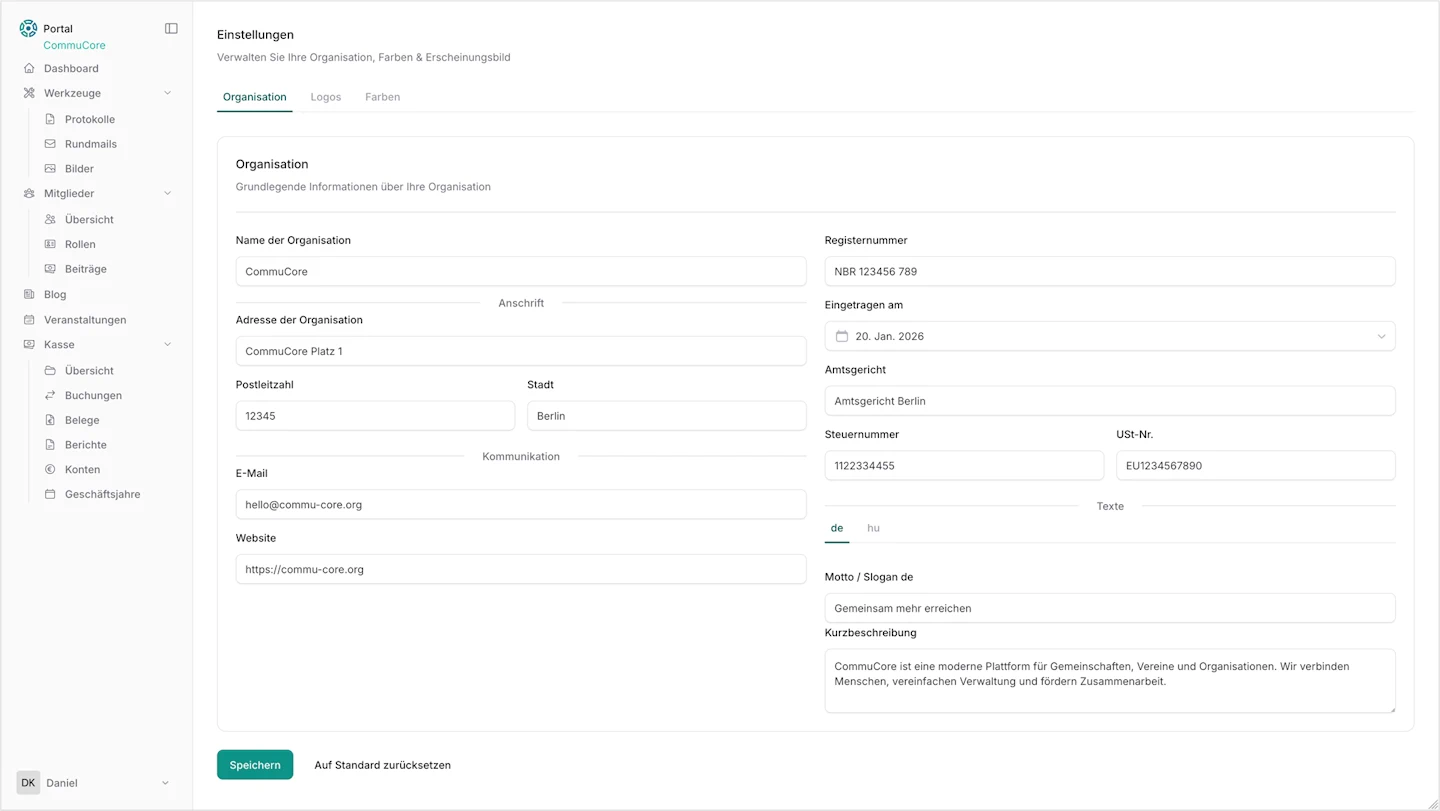
Task: Click into the Steuernummer input field
Action: [964, 465]
